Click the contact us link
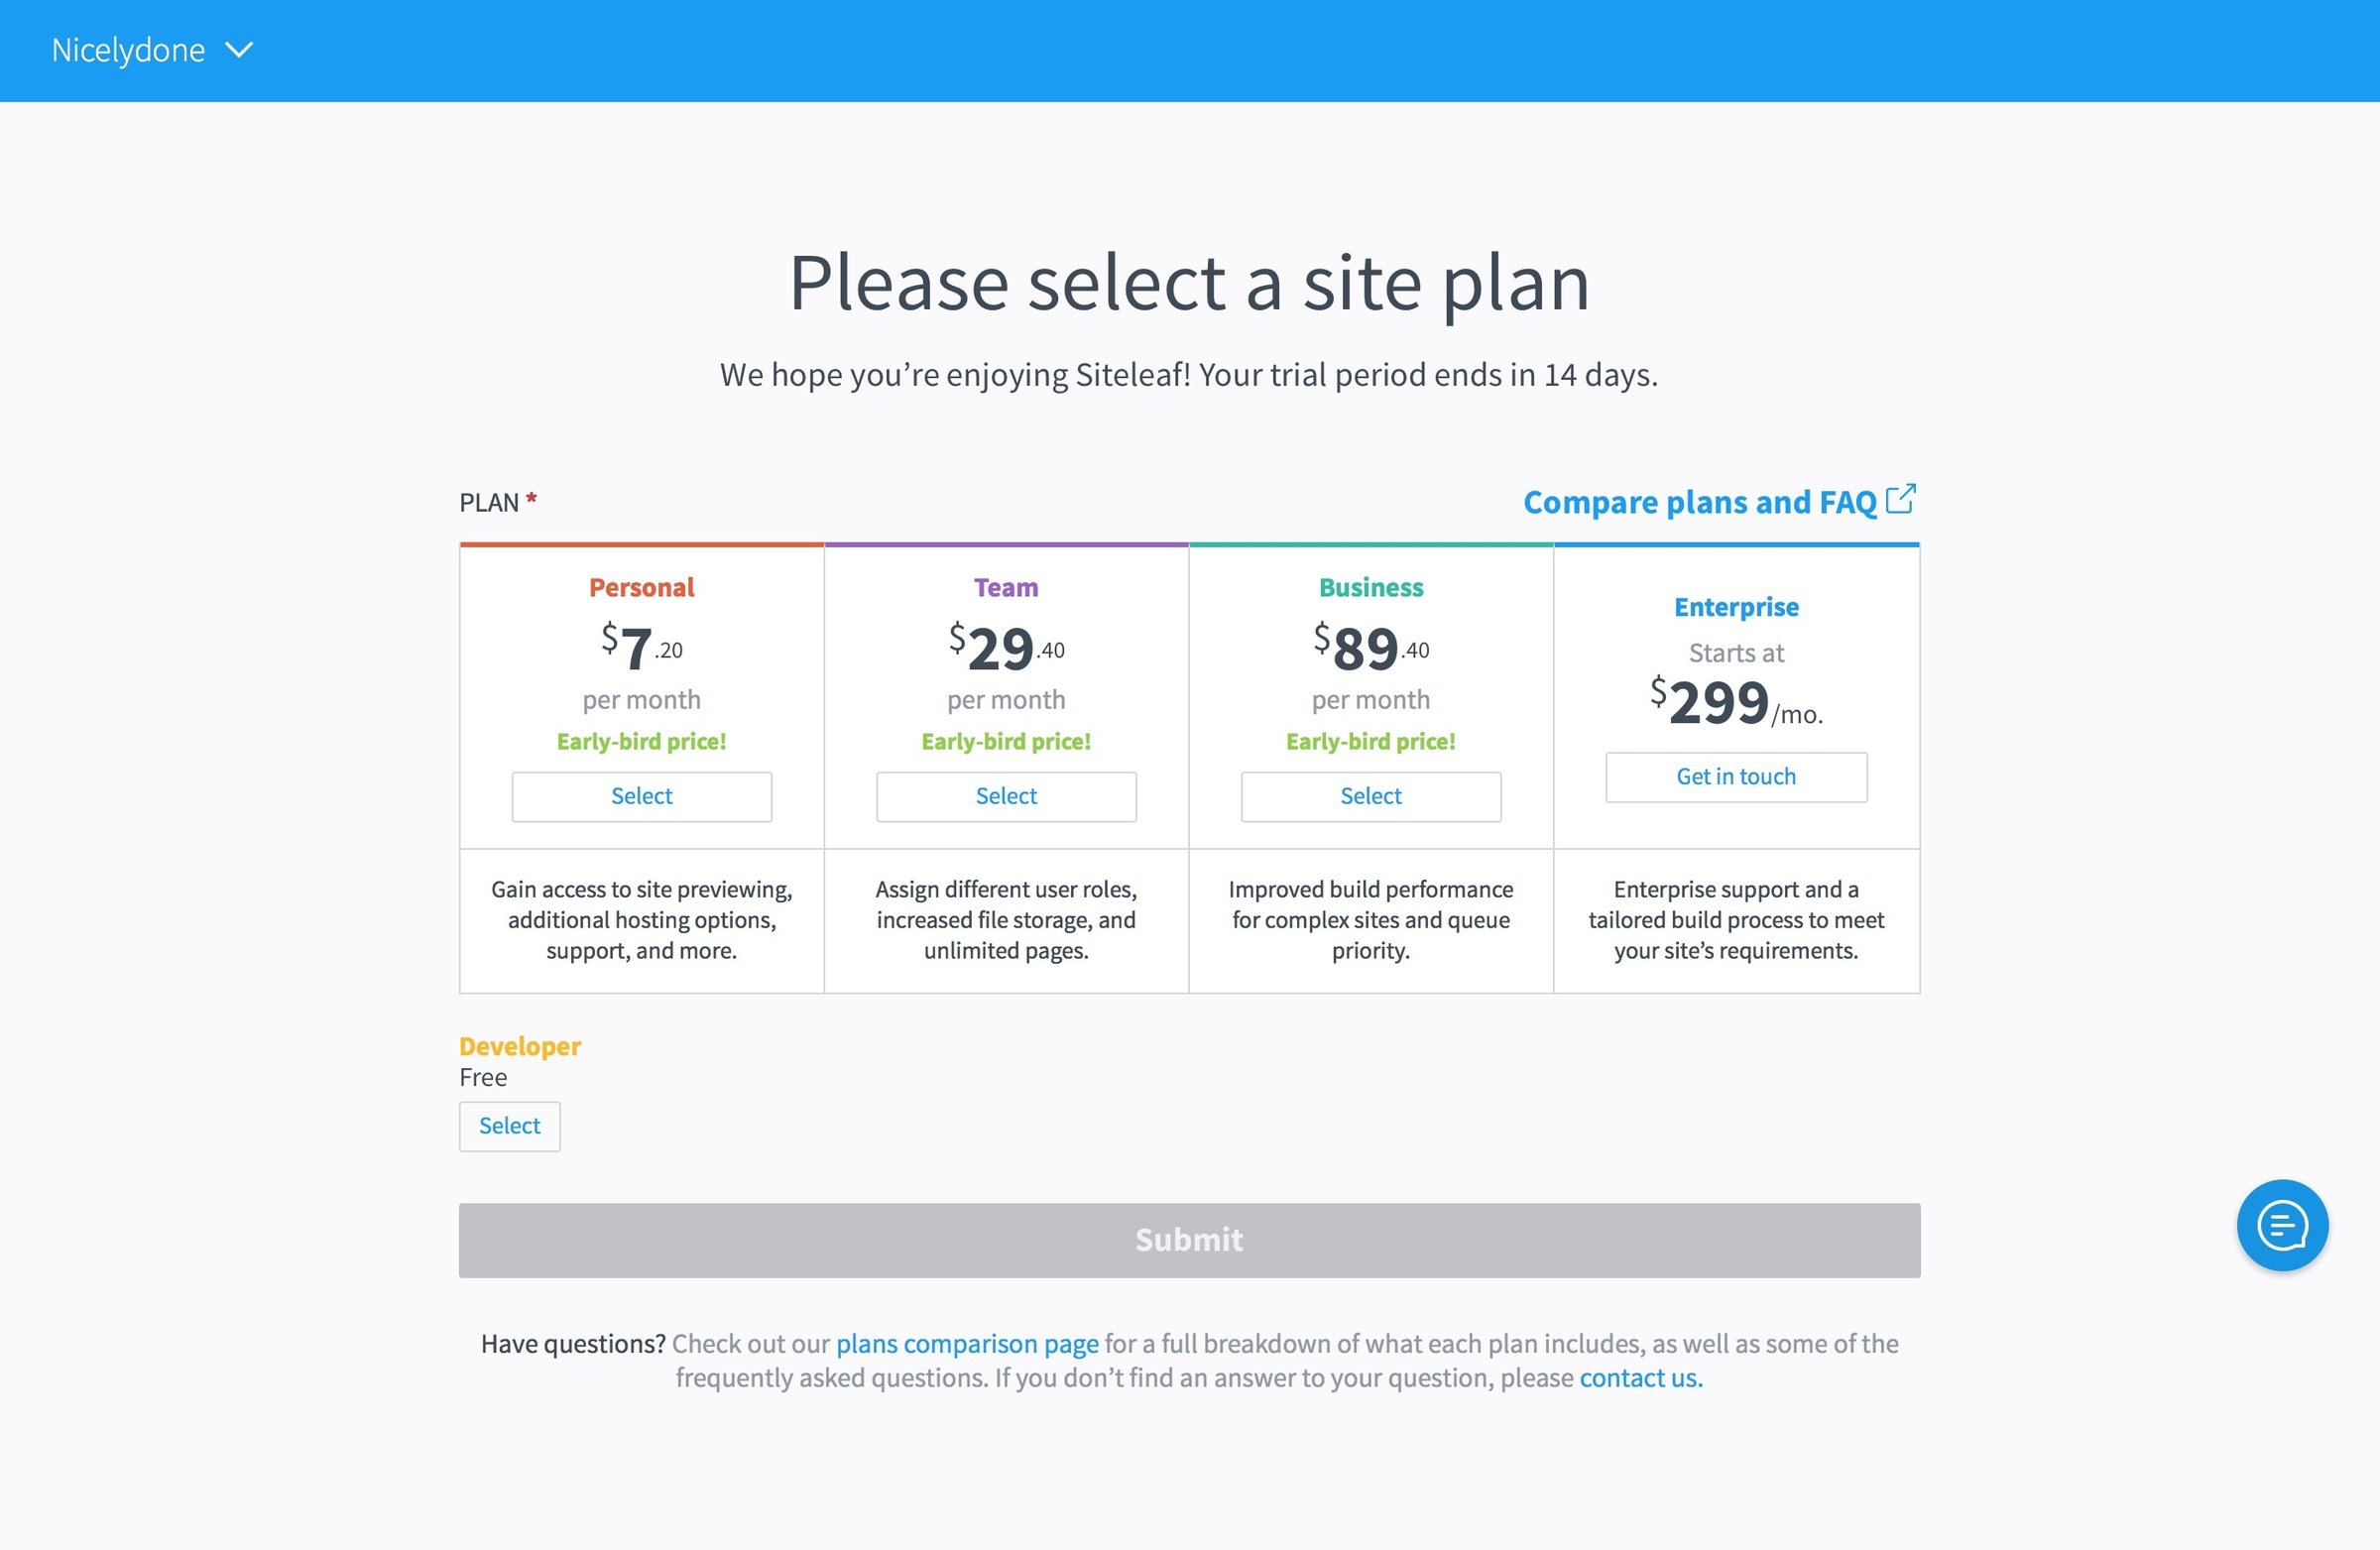The height and width of the screenshot is (1550, 2380). 1640,1377
